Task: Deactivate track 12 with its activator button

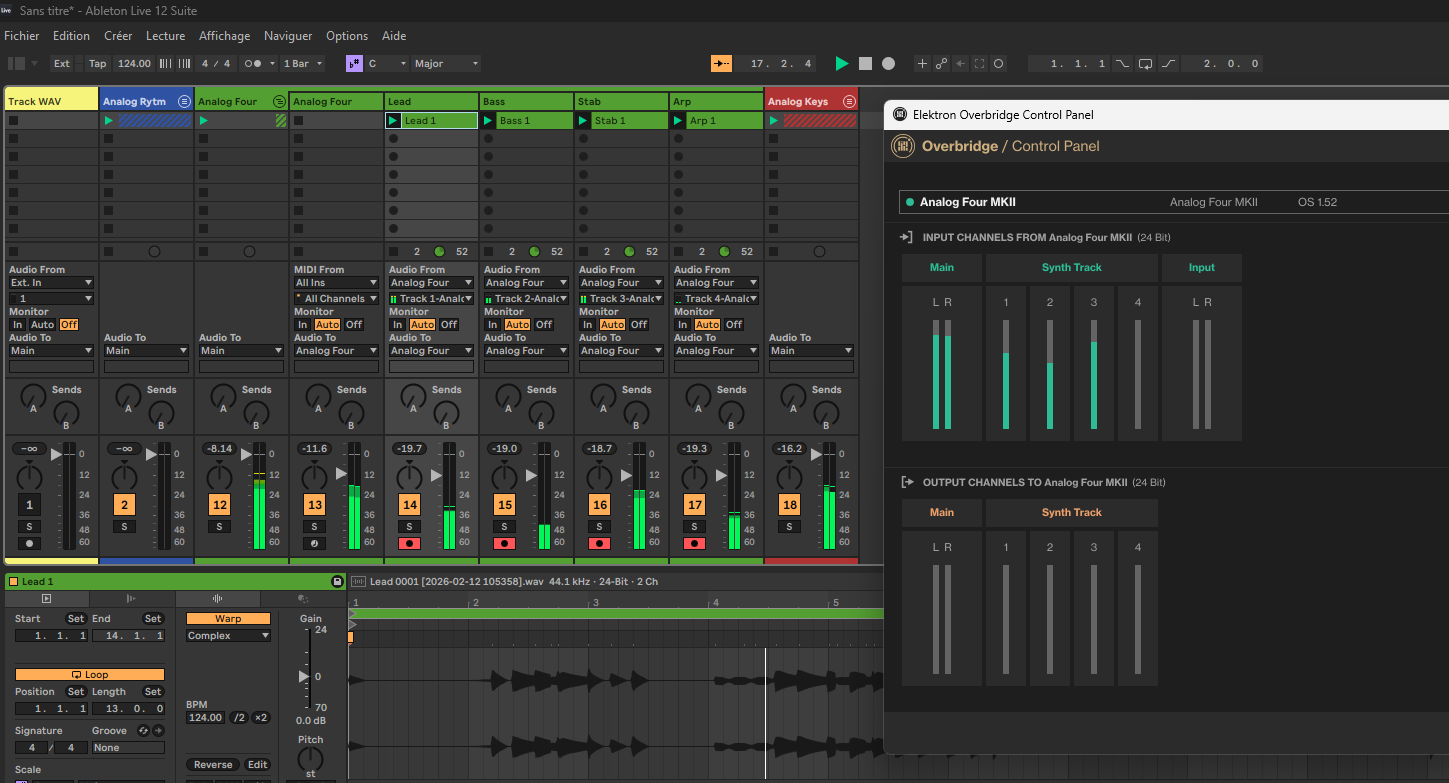Action: (219, 505)
